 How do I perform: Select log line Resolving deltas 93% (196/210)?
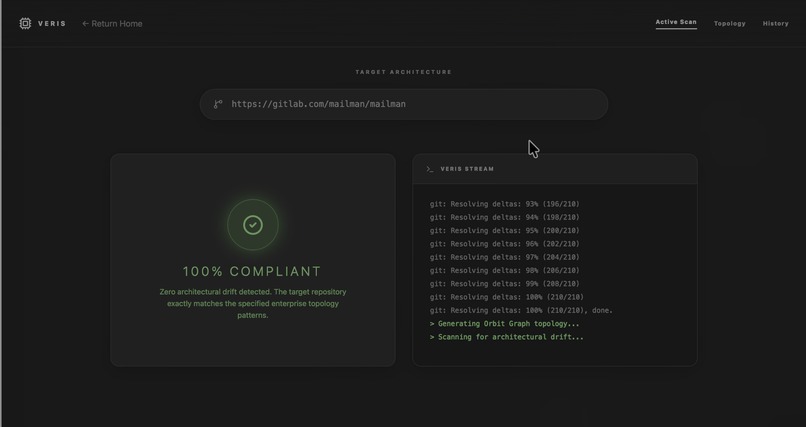505,204
